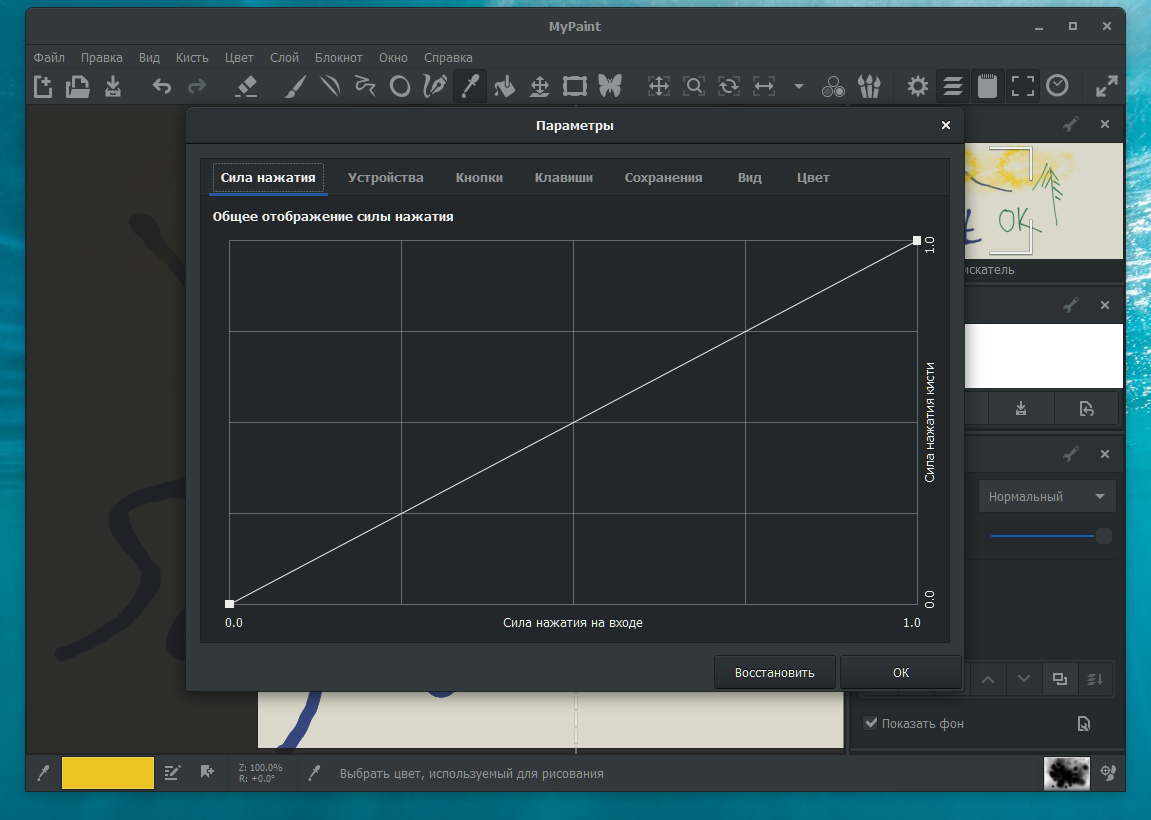Image resolution: width=1151 pixels, height=820 pixels.
Task: Select the Color Picker eyedropper tool
Action: [470, 87]
